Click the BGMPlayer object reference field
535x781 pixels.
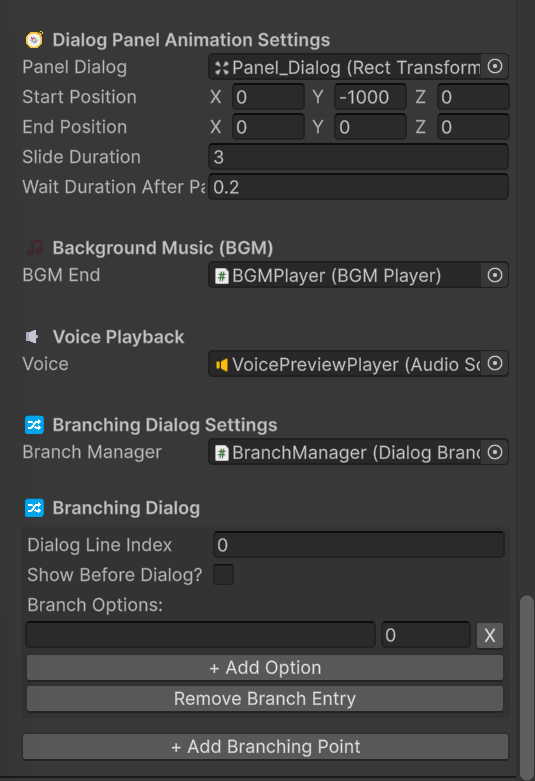(x=345, y=275)
